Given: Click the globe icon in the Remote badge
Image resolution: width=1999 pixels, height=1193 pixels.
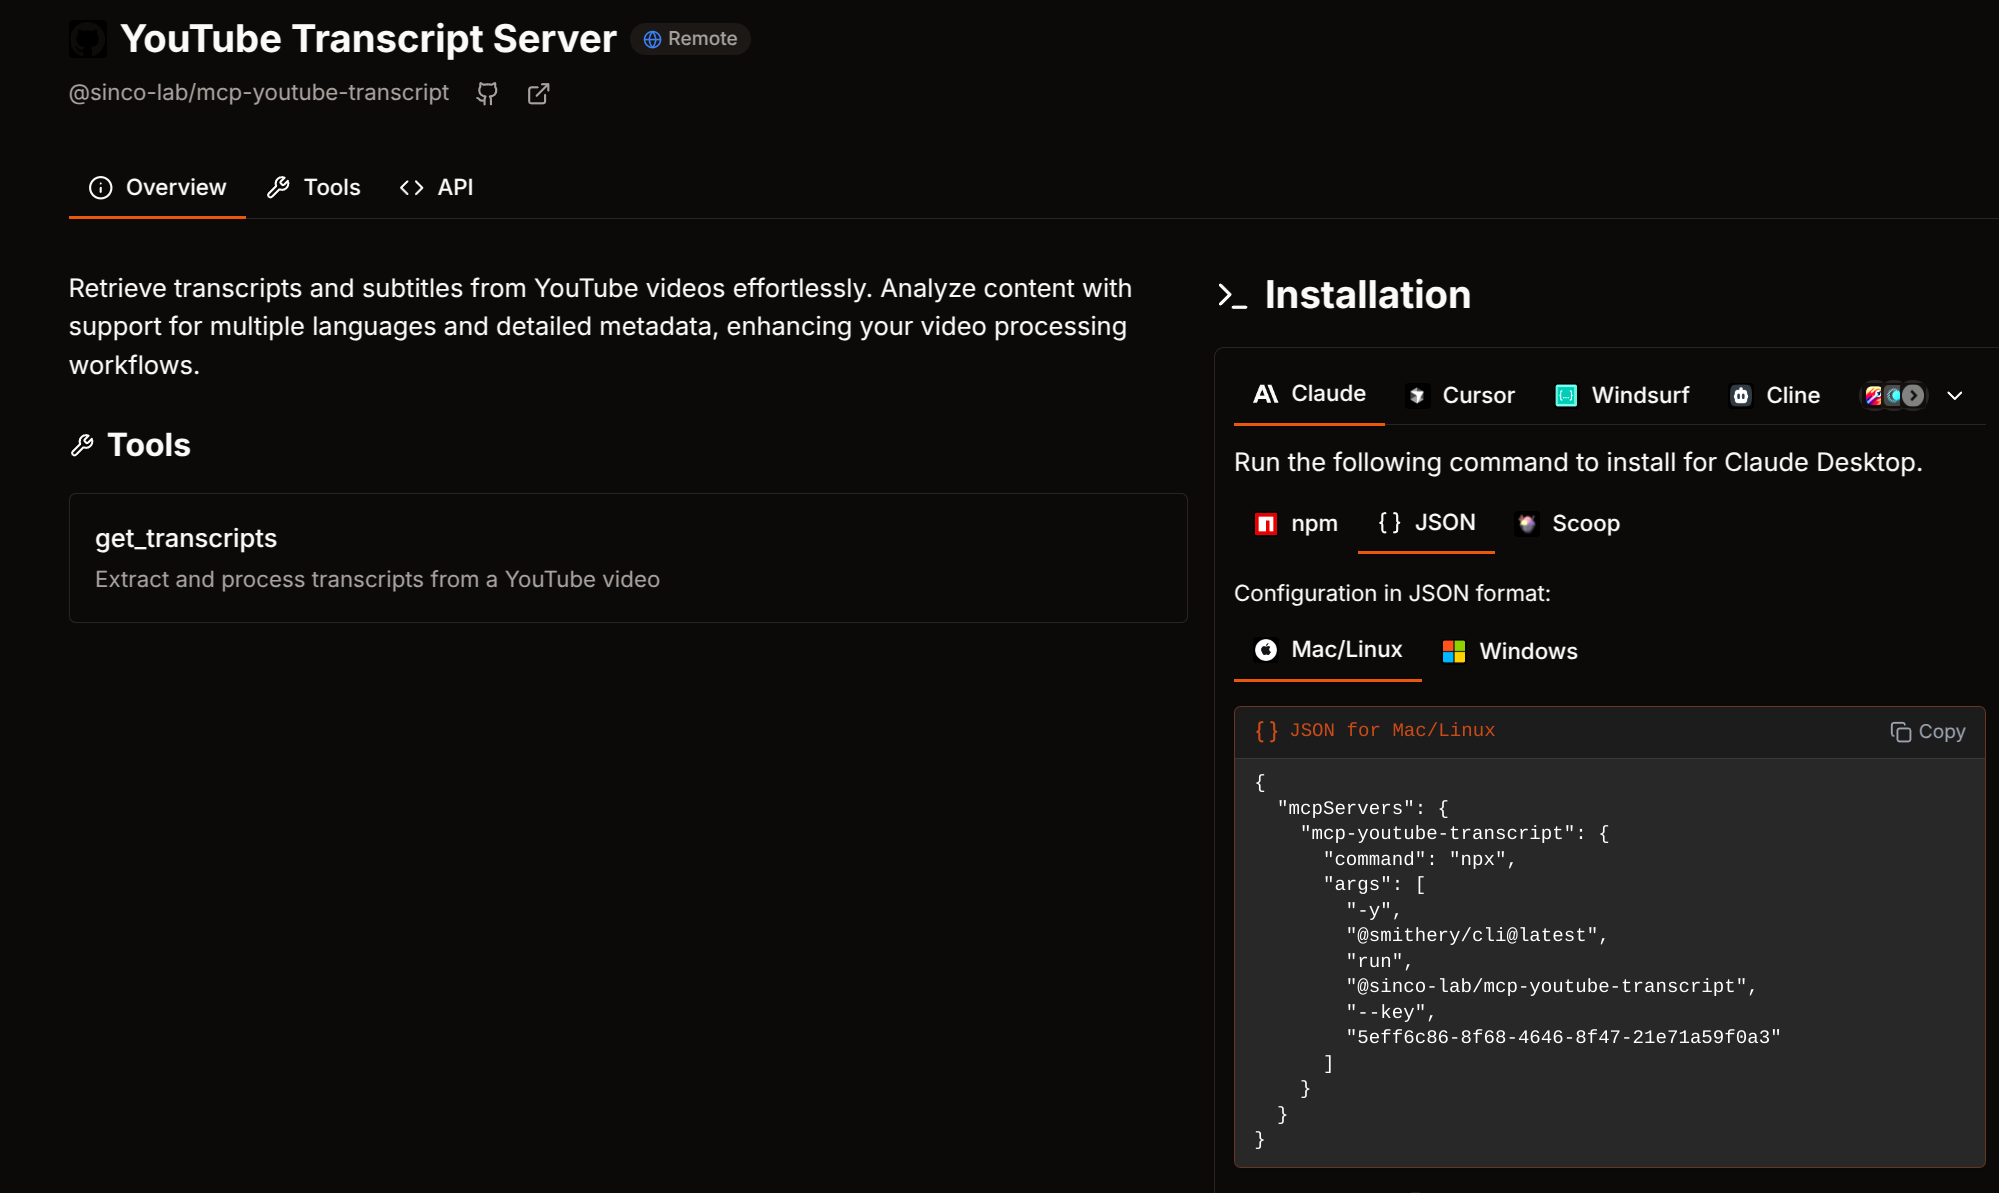Looking at the screenshot, I should point(652,39).
